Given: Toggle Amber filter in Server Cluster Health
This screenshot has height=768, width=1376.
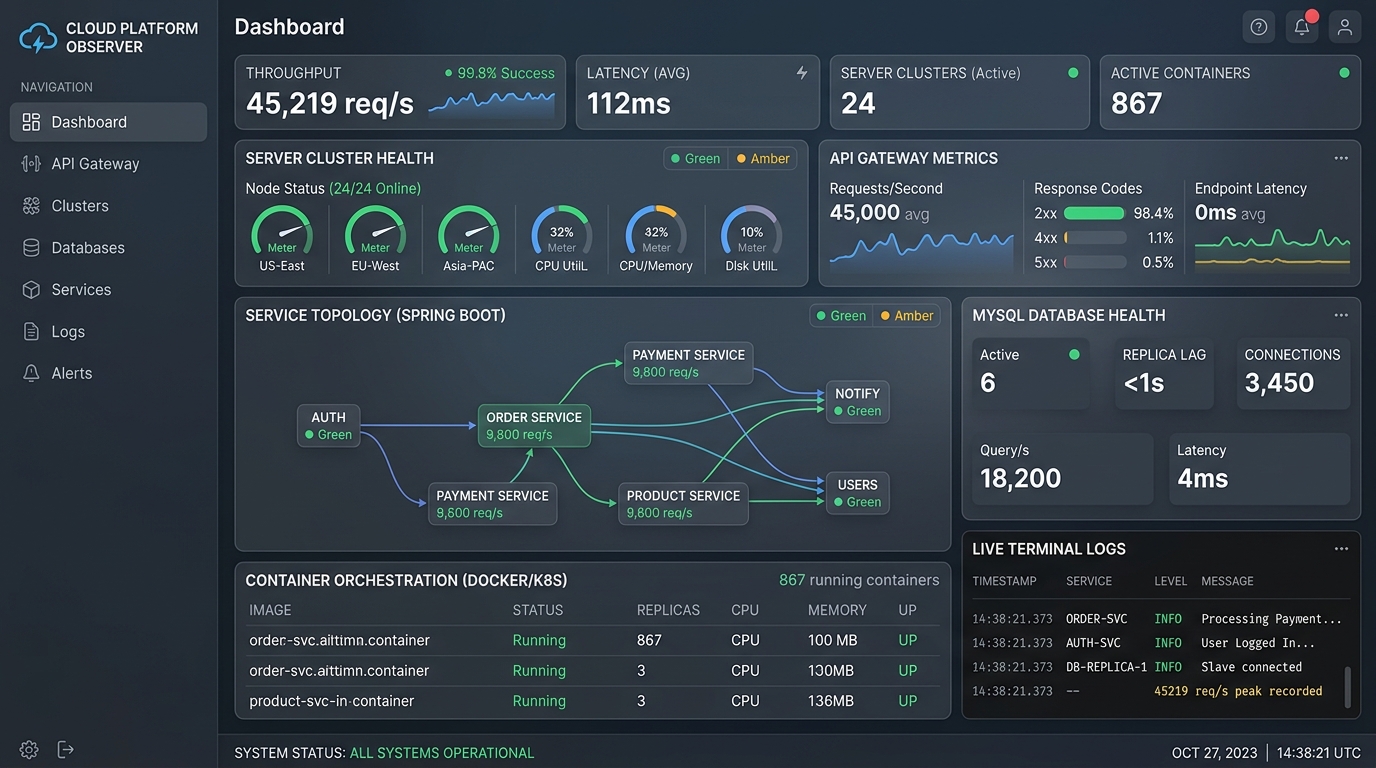Looking at the screenshot, I should [763, 158].
